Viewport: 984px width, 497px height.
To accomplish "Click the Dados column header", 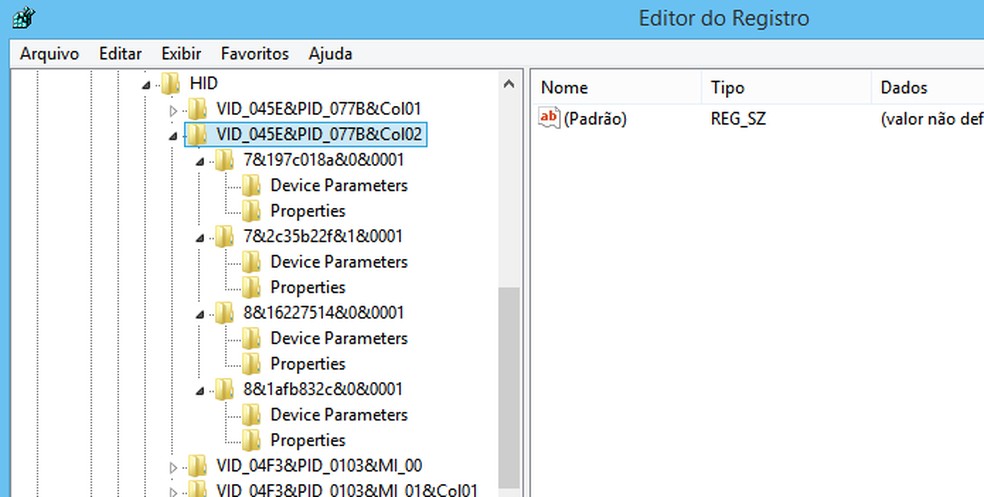I will [928, 88].
